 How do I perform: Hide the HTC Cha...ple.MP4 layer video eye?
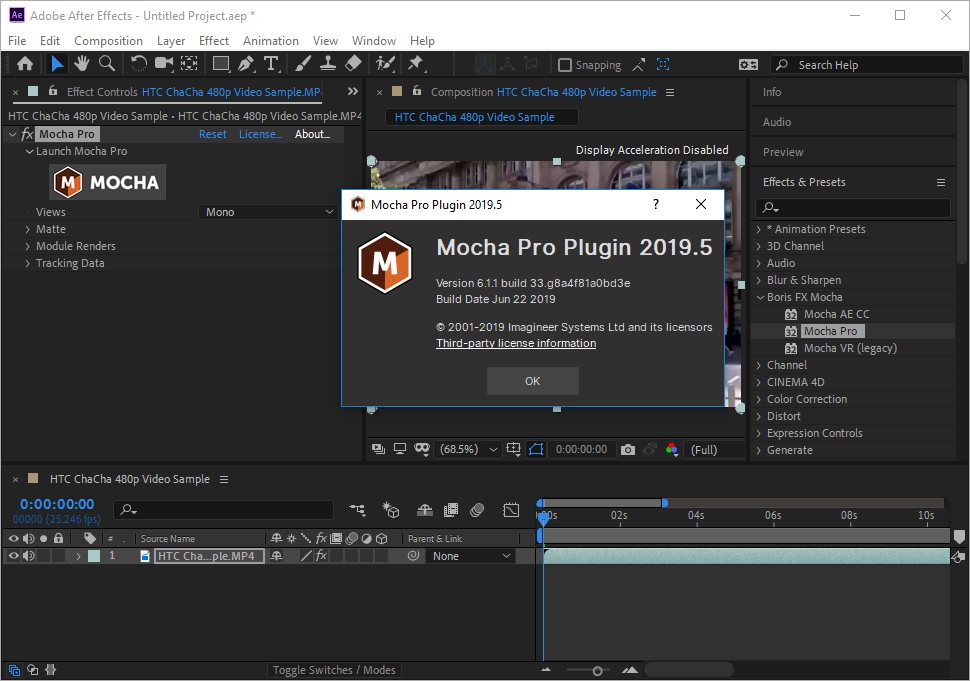coord(13,555)
